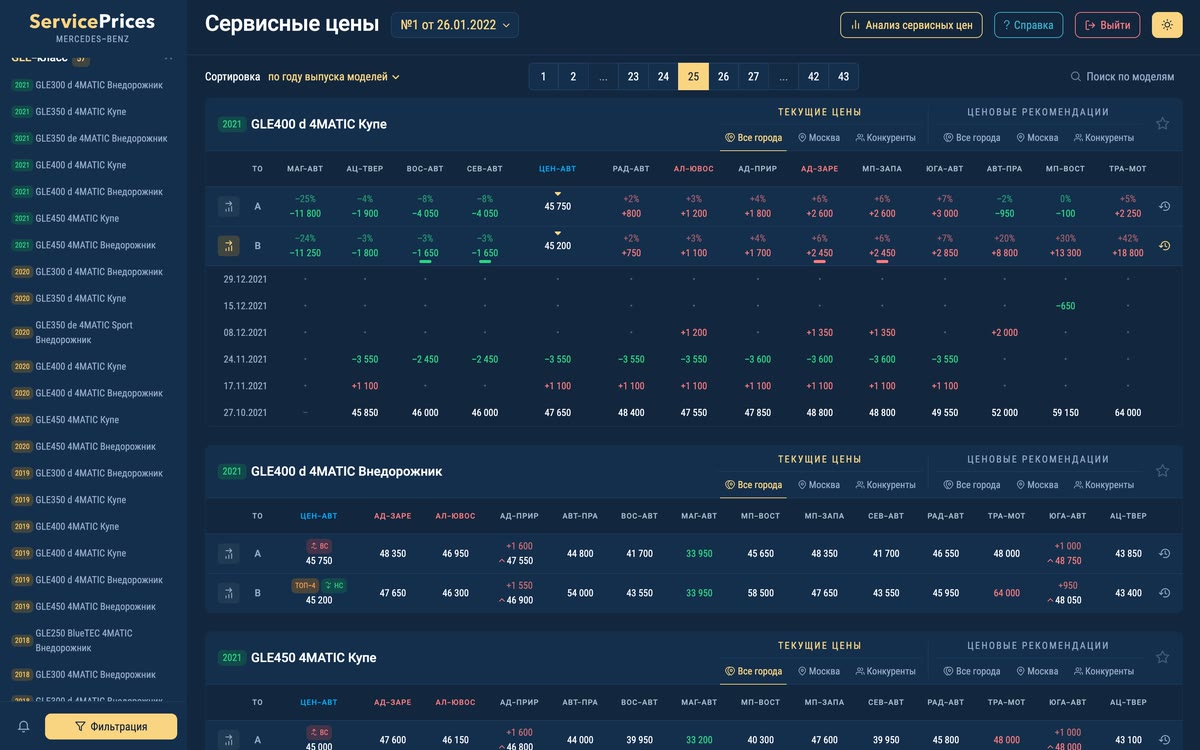1200x750 pixels.
Task: Select Конкуренты tab under Текущие цены, GLE400 d Купе
Action: tap(885, 138)
